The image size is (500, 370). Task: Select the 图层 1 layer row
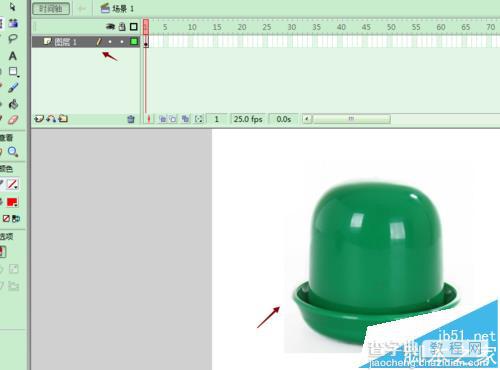86,42
